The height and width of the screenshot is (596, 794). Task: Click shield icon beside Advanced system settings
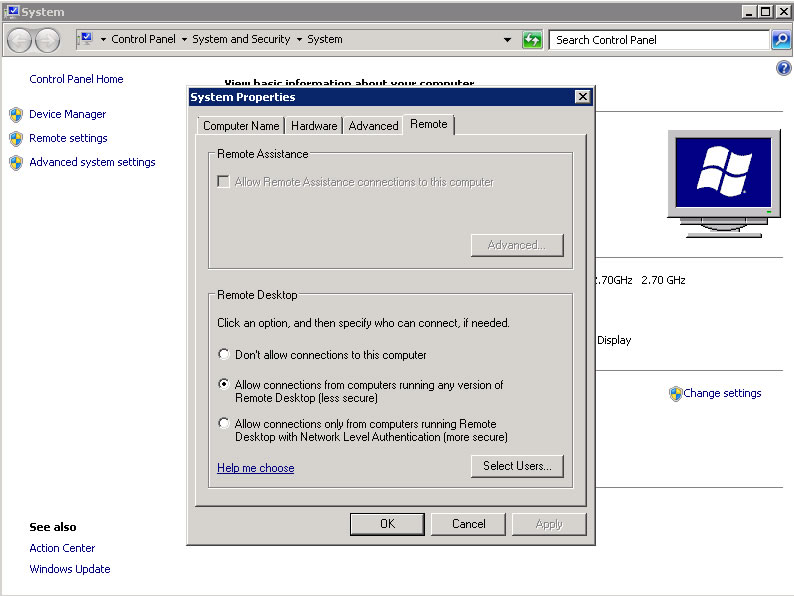click(x=16, y=163)
